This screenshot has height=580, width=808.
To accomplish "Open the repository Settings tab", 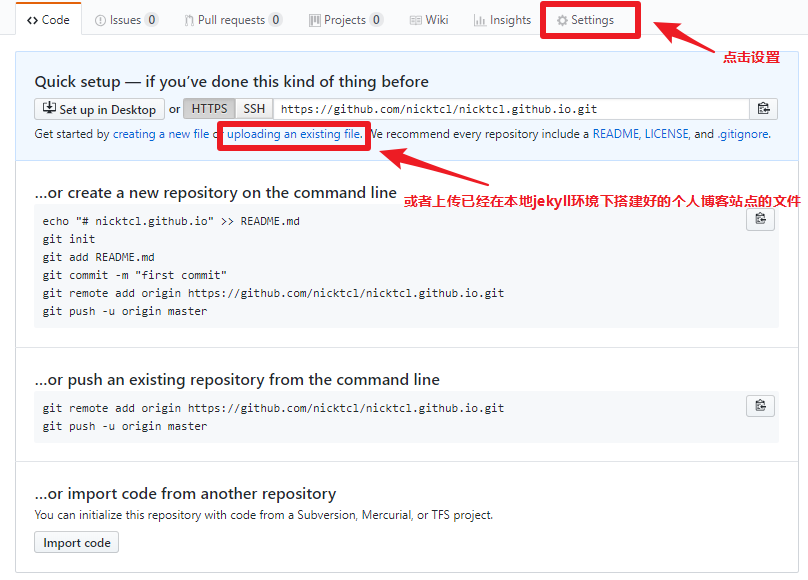I will click(x=585, y=20).
